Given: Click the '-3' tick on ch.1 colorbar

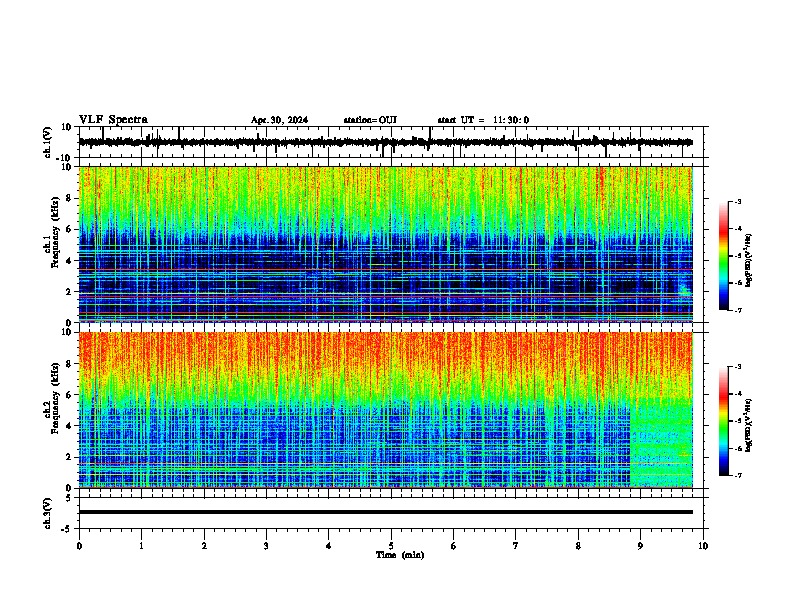Looking at the screenshot, I should pyautogui.click(x=737, y=201).
